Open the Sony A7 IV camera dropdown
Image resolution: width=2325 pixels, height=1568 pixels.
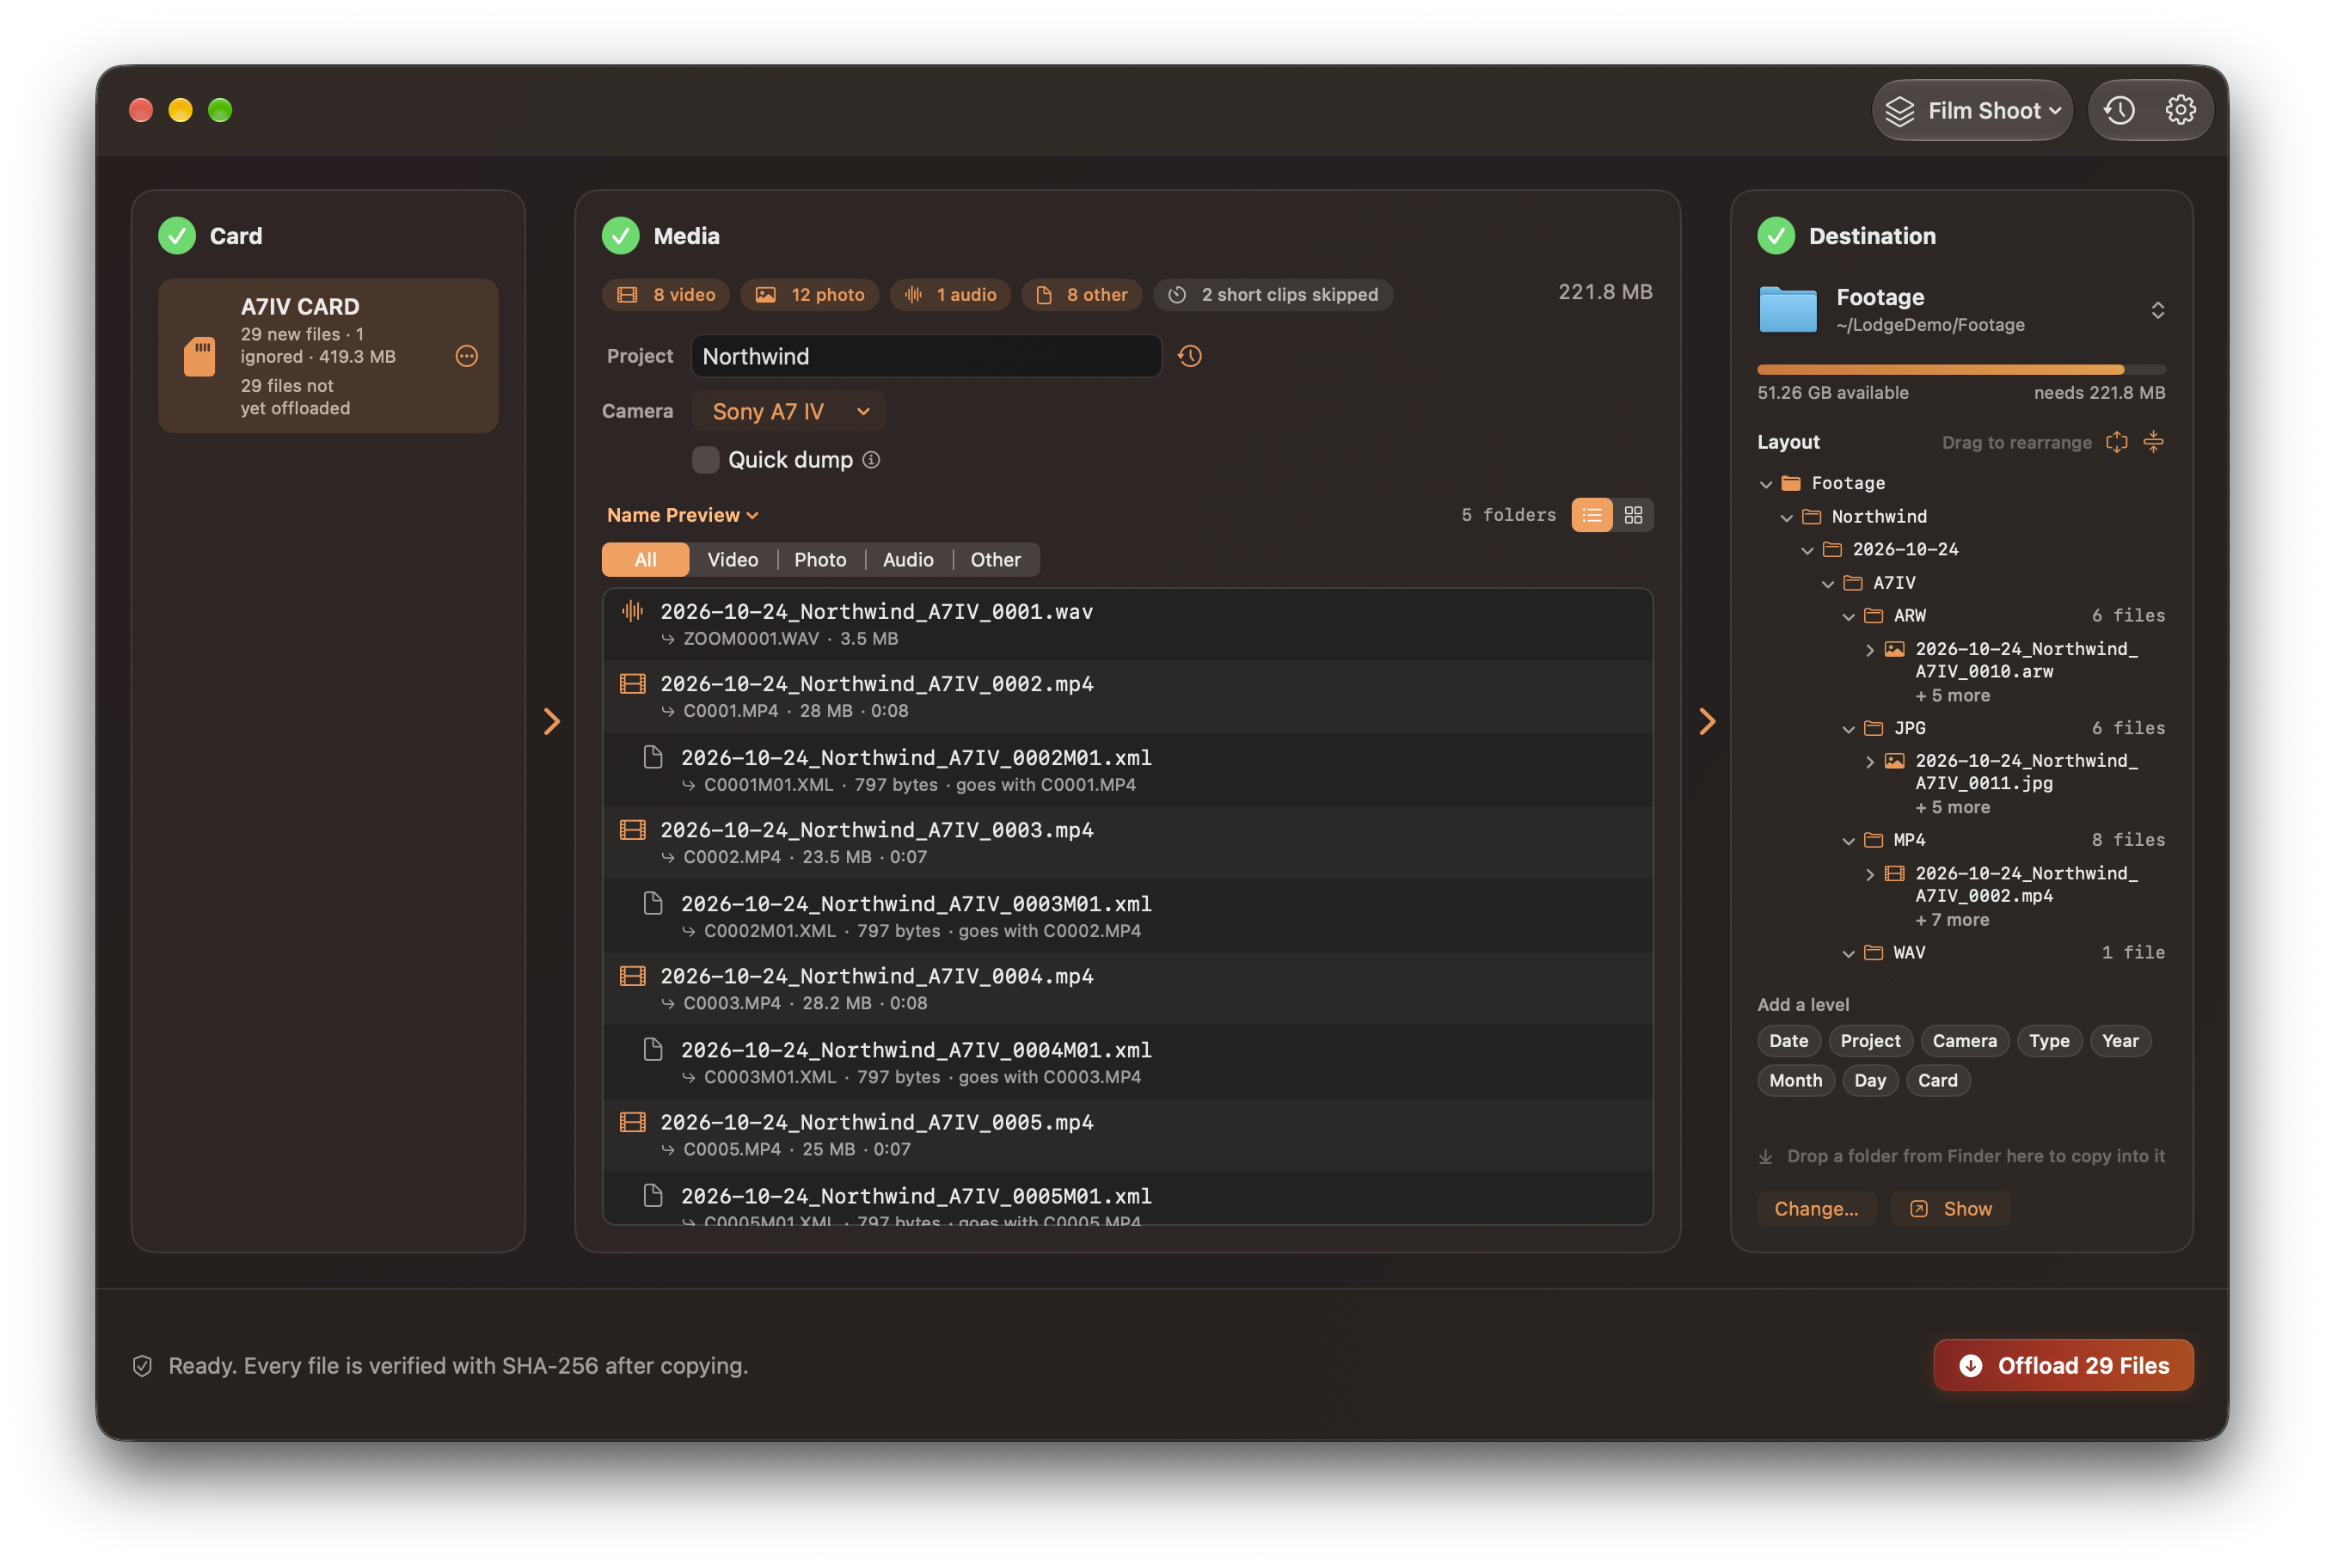pos(789,412)
